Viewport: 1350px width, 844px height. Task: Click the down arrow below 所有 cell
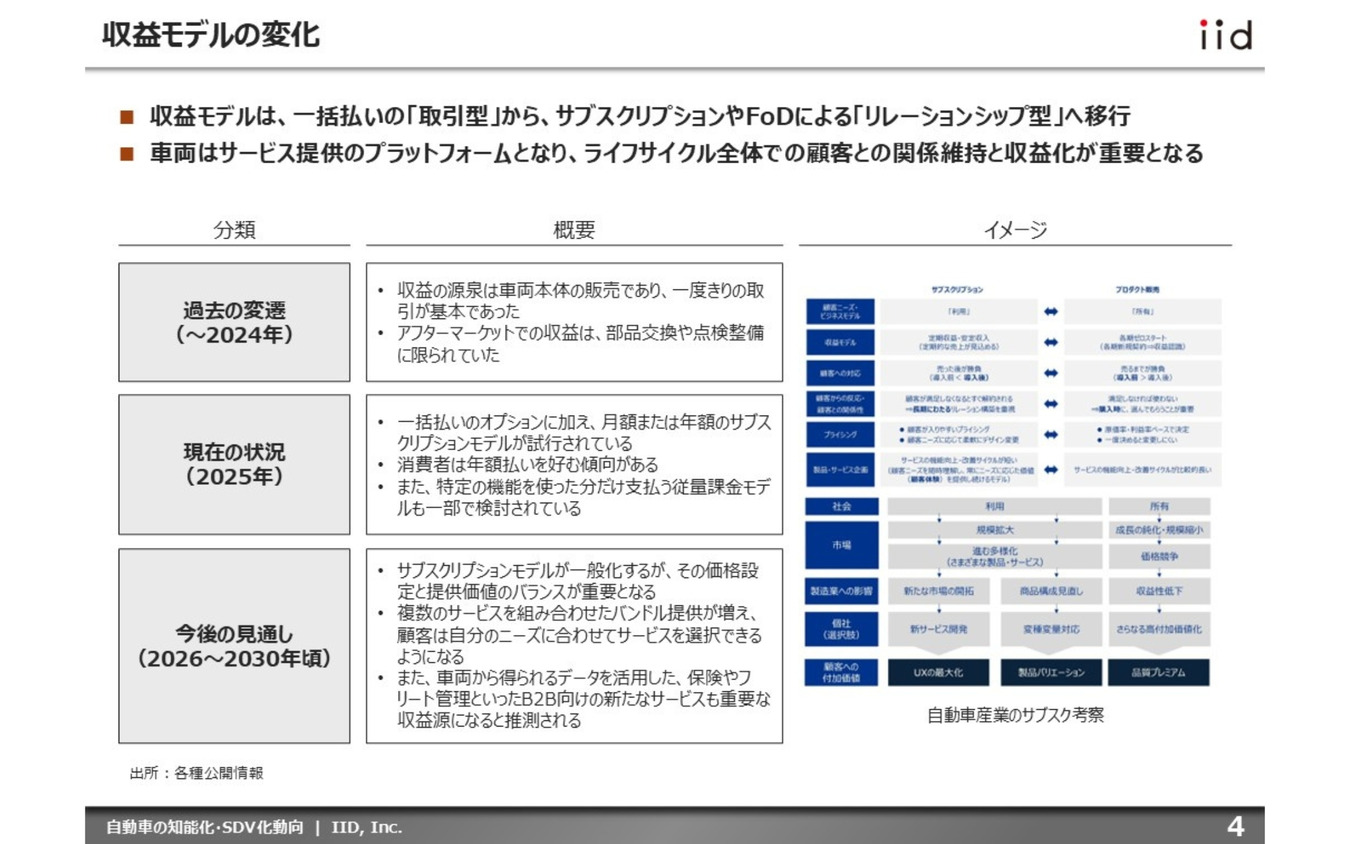coord(1159,518)
